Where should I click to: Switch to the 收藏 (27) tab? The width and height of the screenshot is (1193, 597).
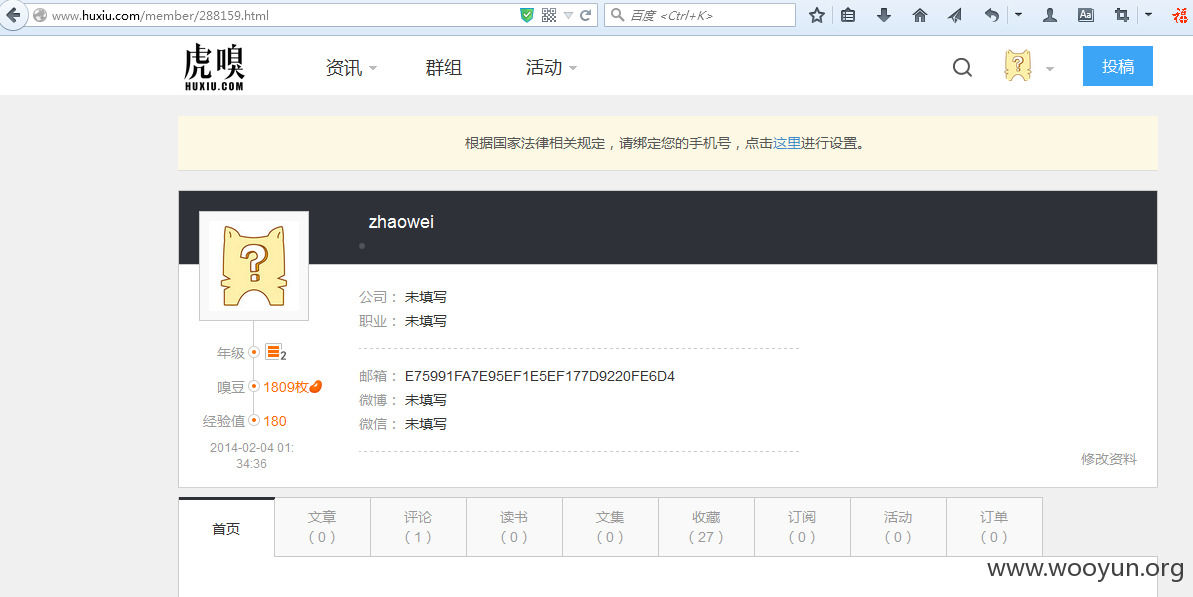click(x=706, y=527)
